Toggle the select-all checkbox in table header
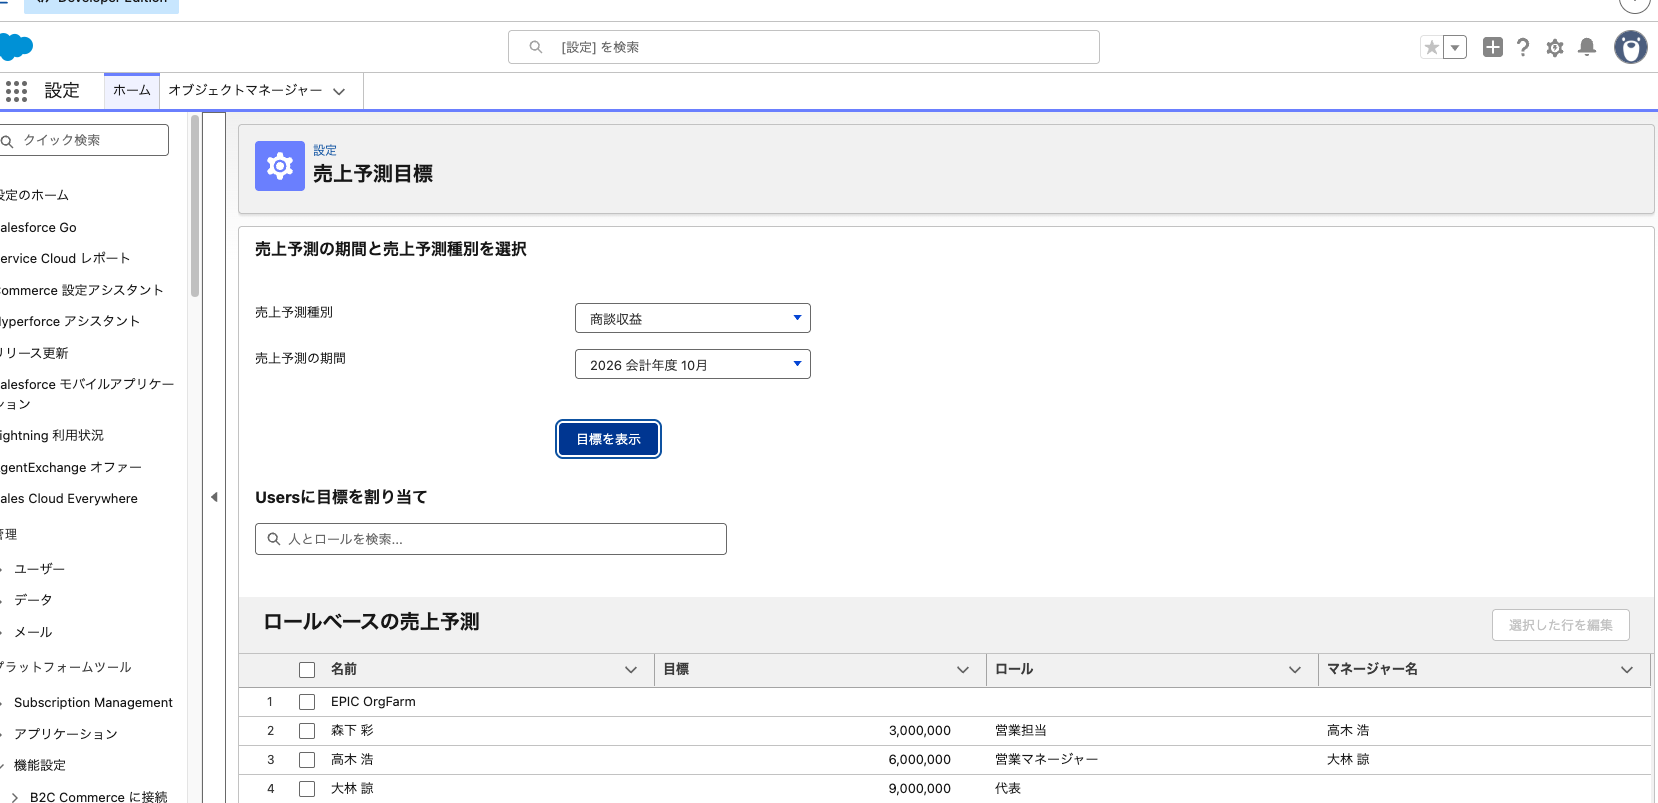The width and height of the screenshot is (1658, 803). tap(307, 670)
